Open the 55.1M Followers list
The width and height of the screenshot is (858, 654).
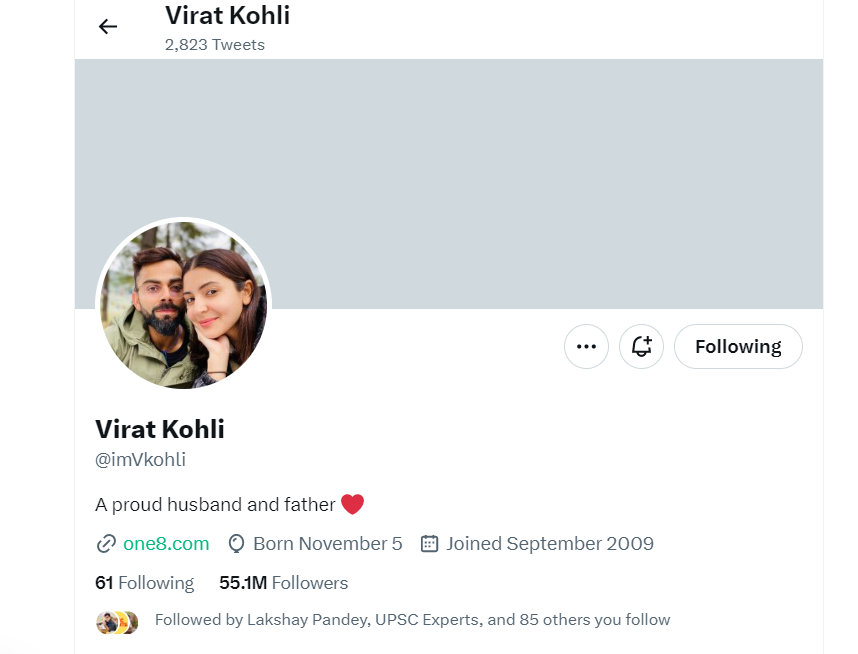(x=284, y=583)
